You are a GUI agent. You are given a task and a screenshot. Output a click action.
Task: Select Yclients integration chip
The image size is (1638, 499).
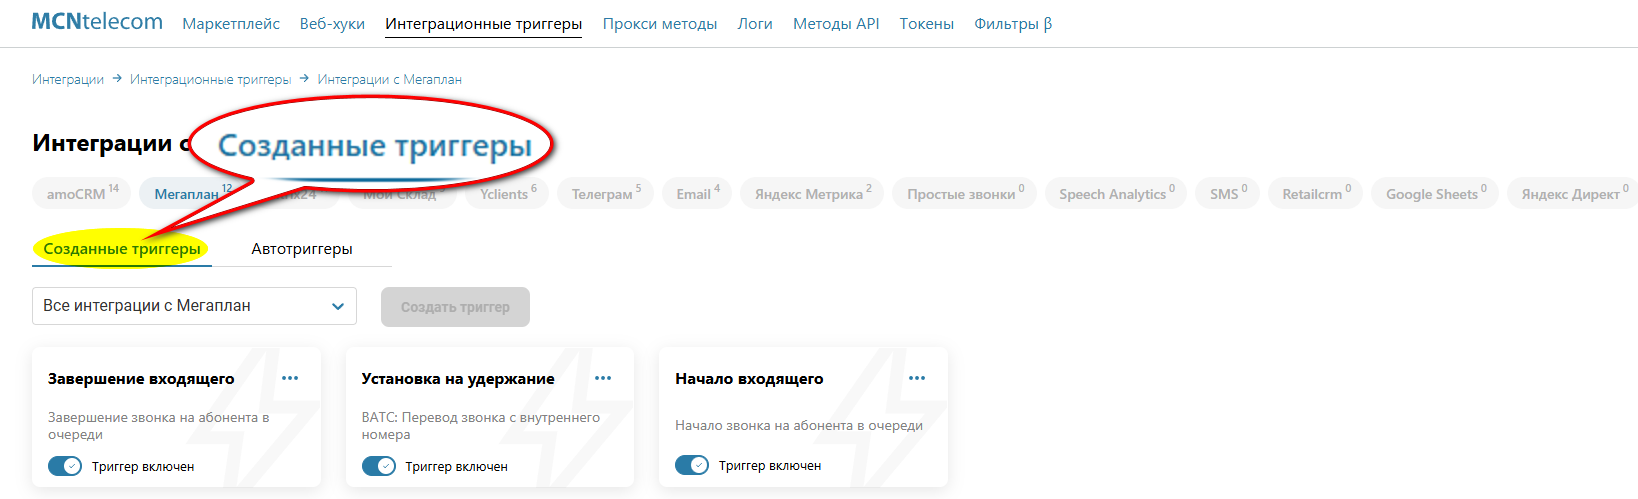pos(508,193)
